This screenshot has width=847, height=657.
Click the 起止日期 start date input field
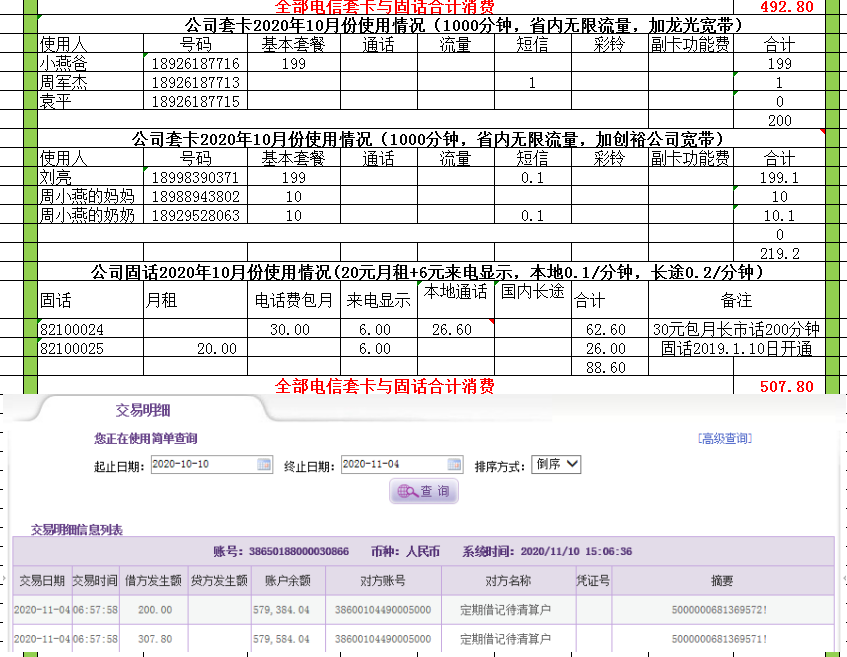(x=203, y=464)
